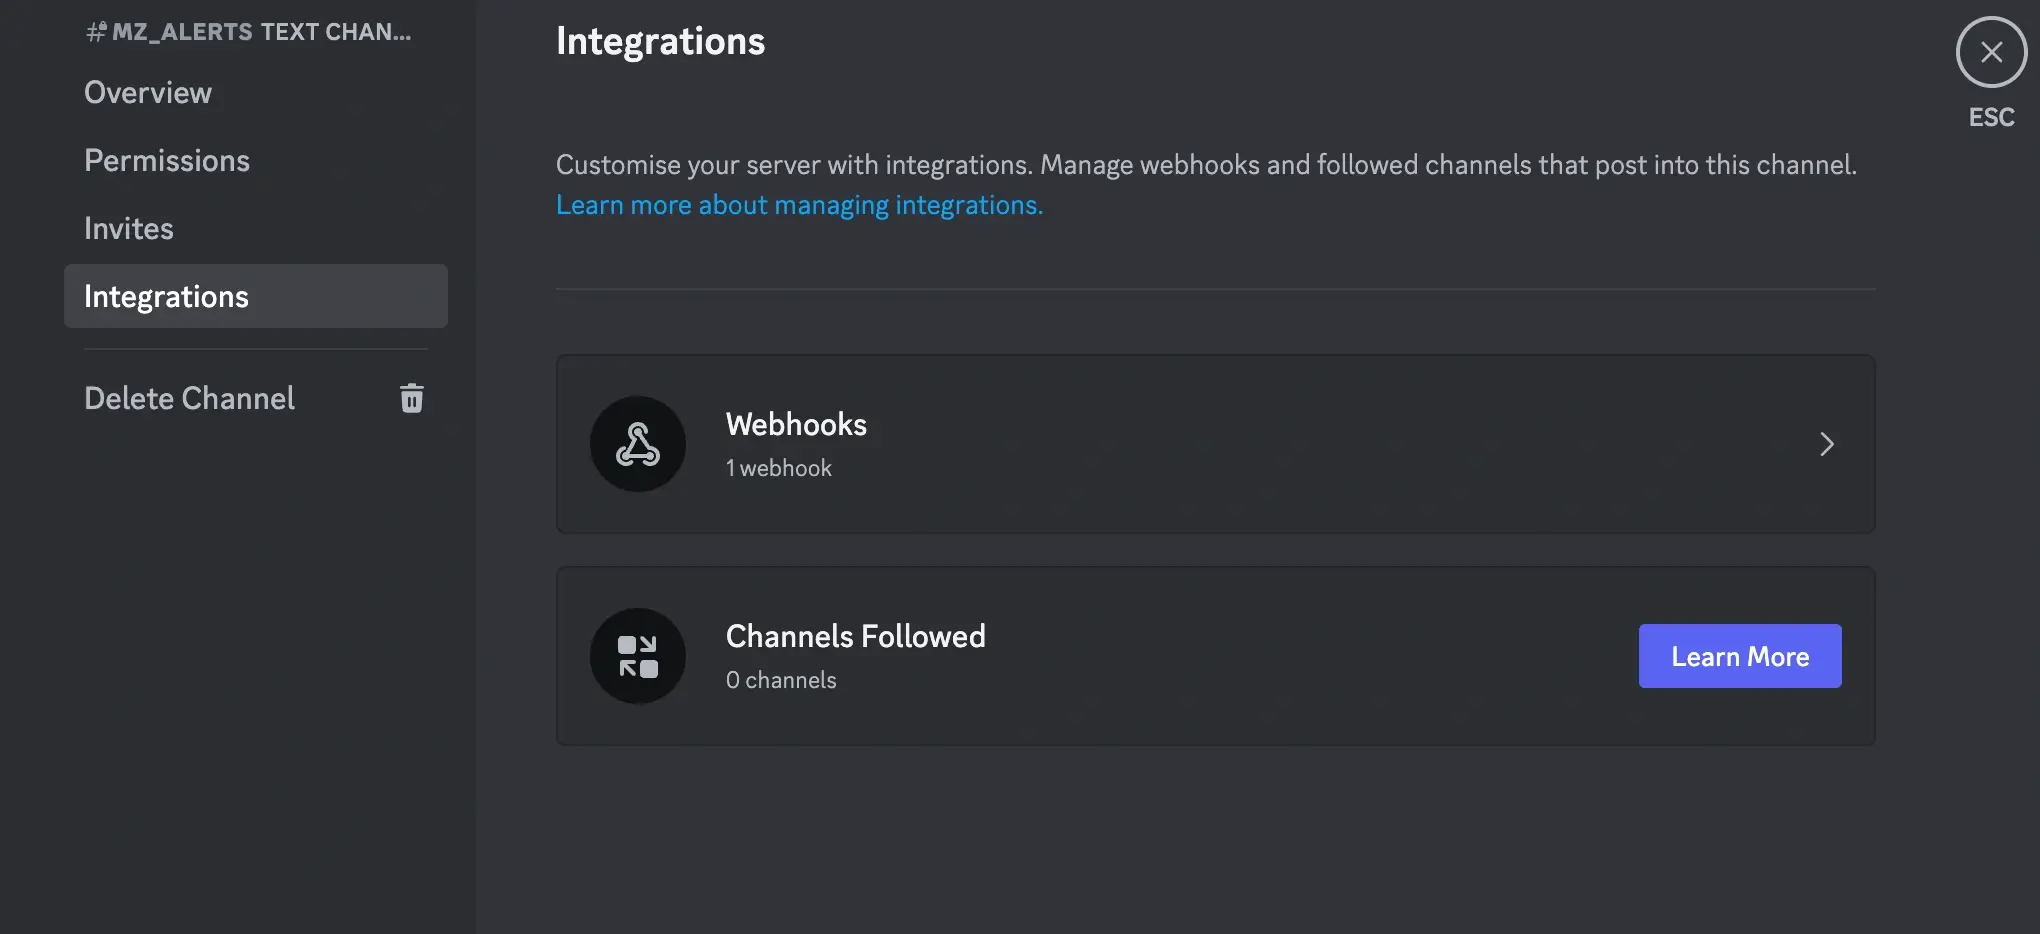Click the hashtag icon beside MZ_ALERTS

point(95,31)
